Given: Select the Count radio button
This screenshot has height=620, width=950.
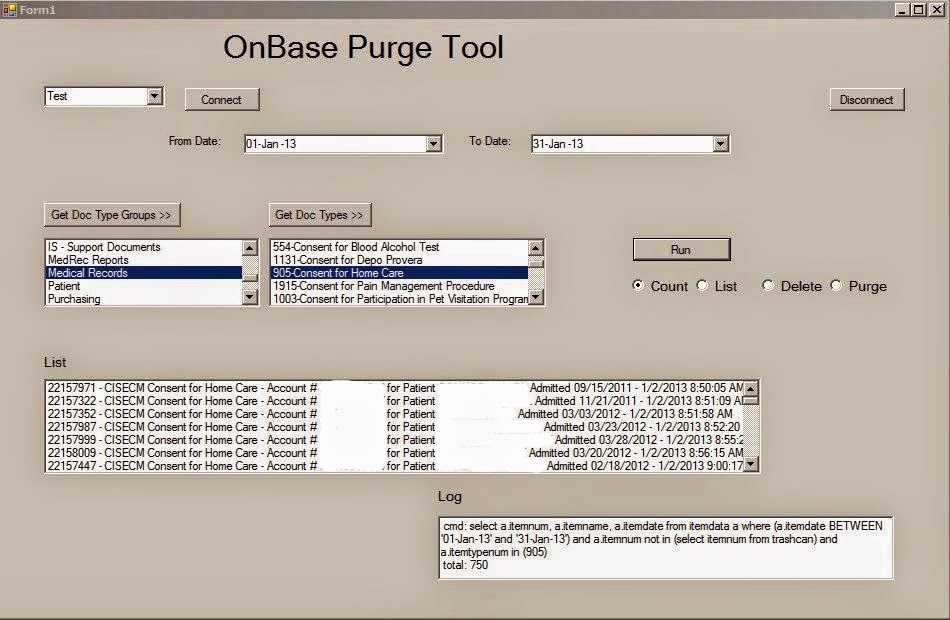Looking at the screenshot, I should click(x=637, y=286).
